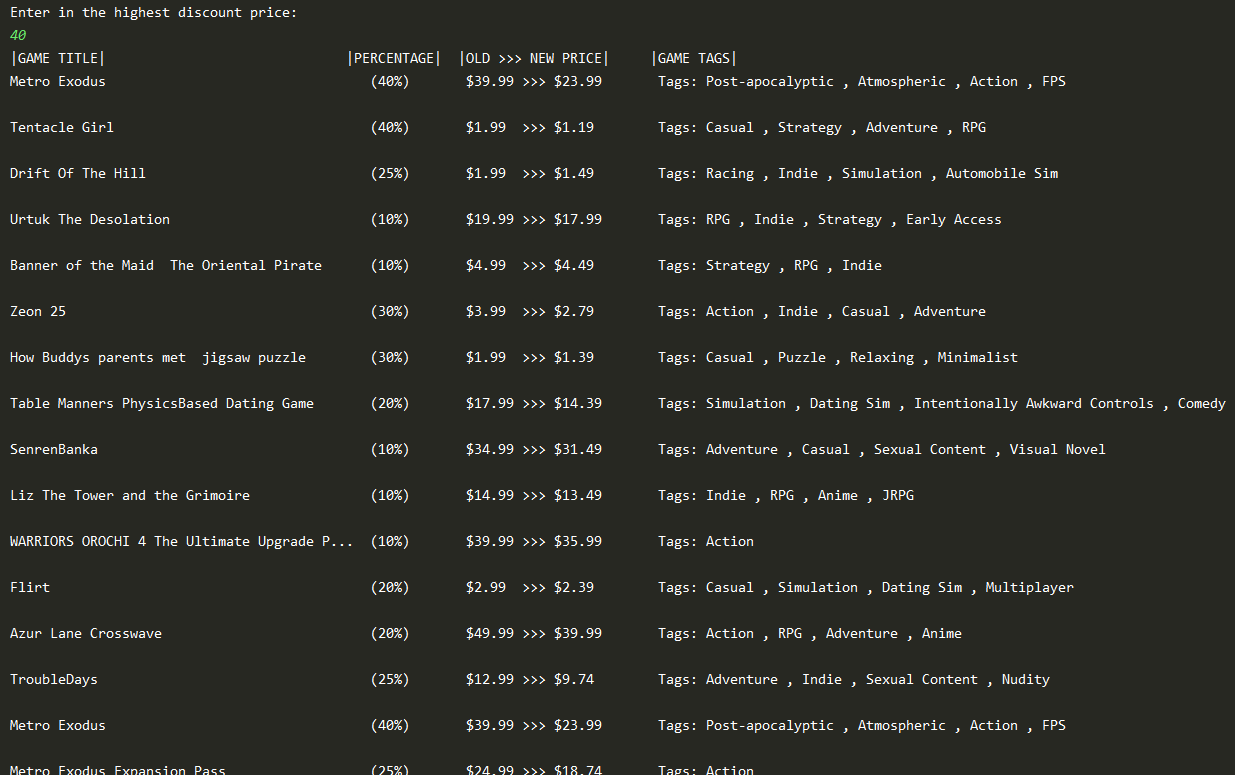Click the "Visual Novel" tag
Screen dimensions: 1235x775
(1058, 449)
